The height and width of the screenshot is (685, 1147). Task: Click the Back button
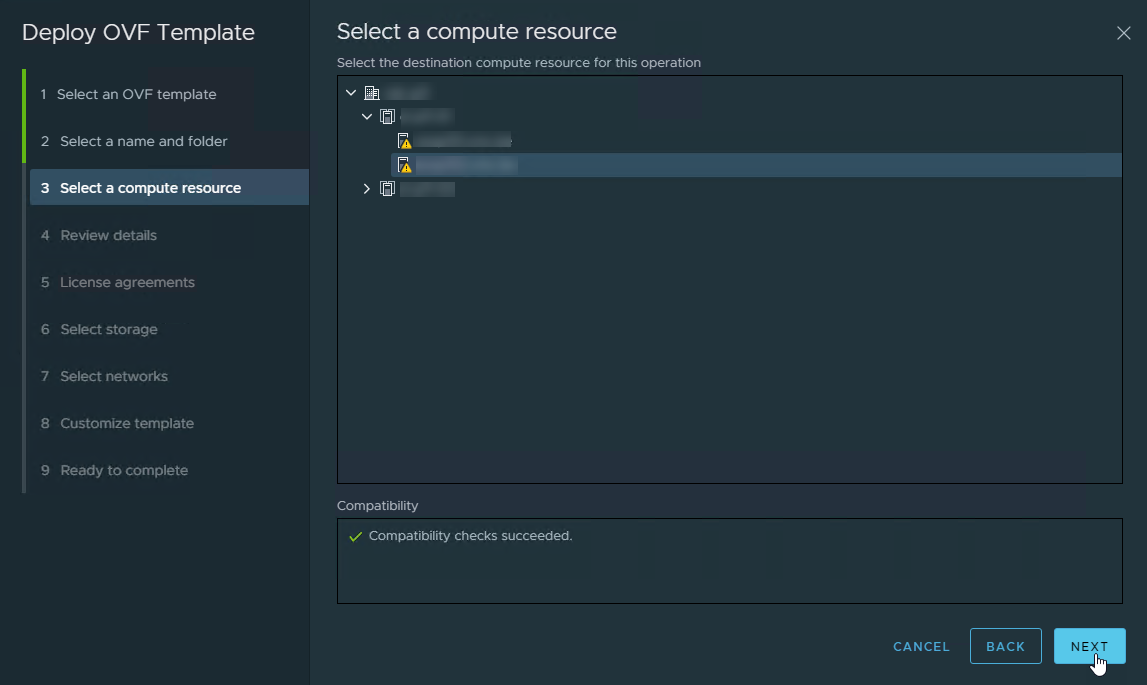pyautogui.click(x=1005, y=646)
